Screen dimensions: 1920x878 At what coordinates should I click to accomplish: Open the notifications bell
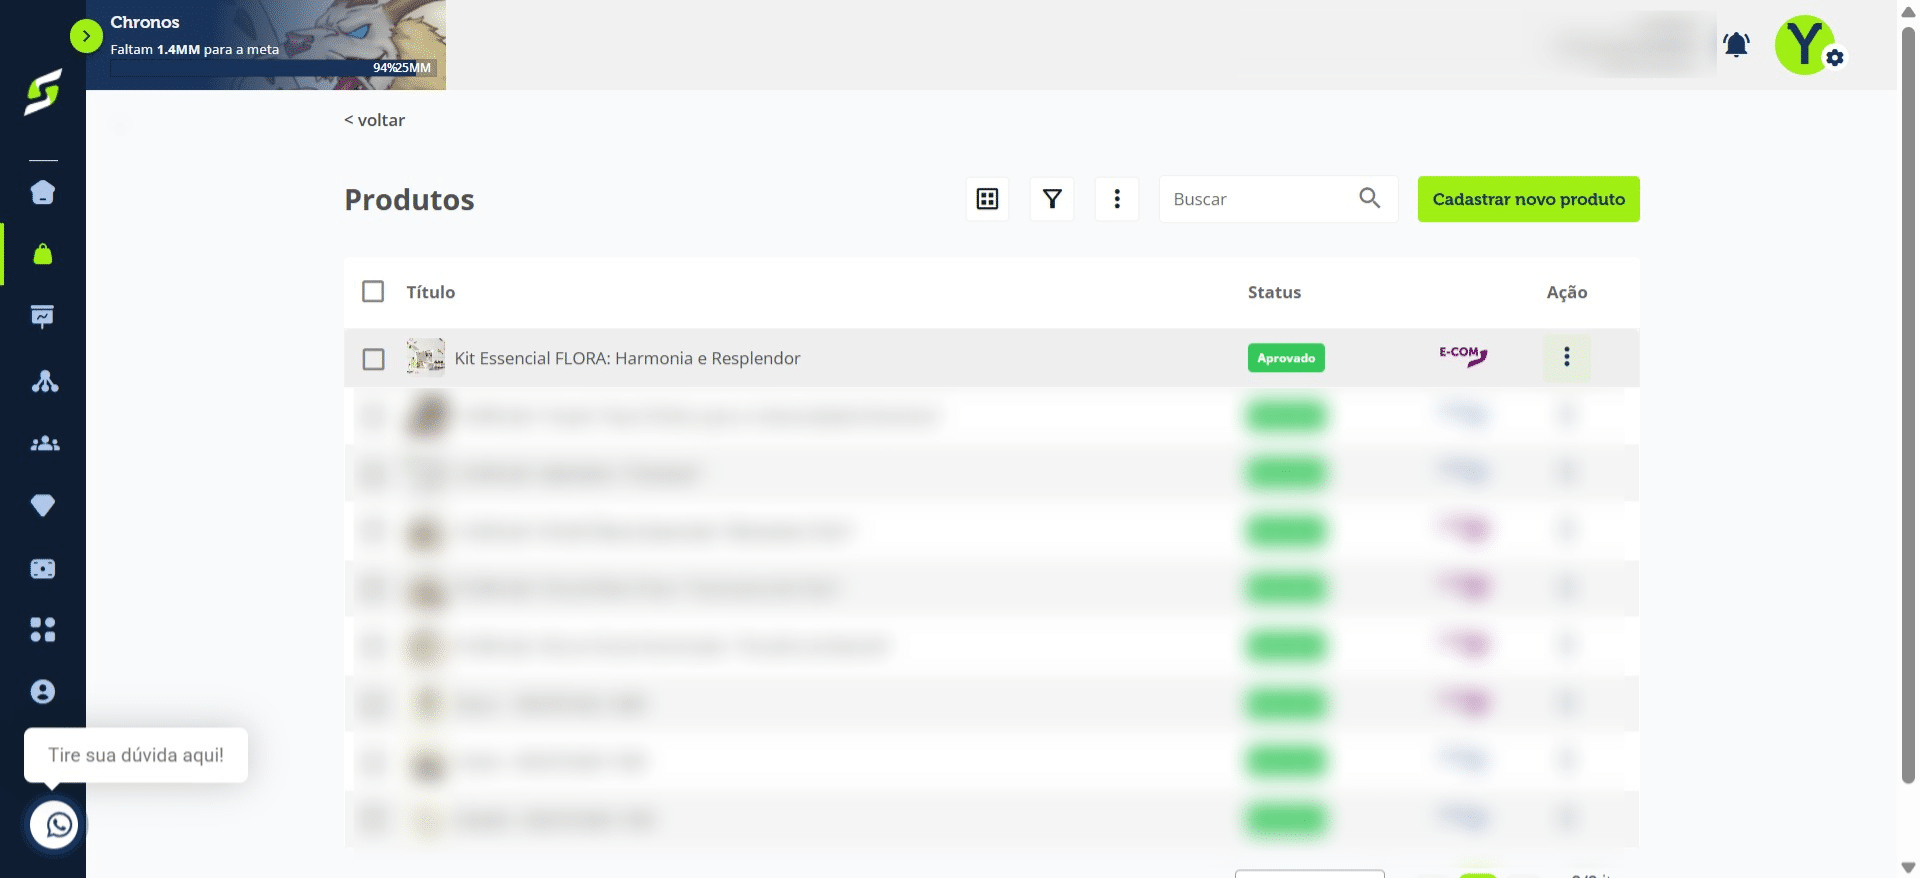pyautogui.click(x=1736, y=45)
